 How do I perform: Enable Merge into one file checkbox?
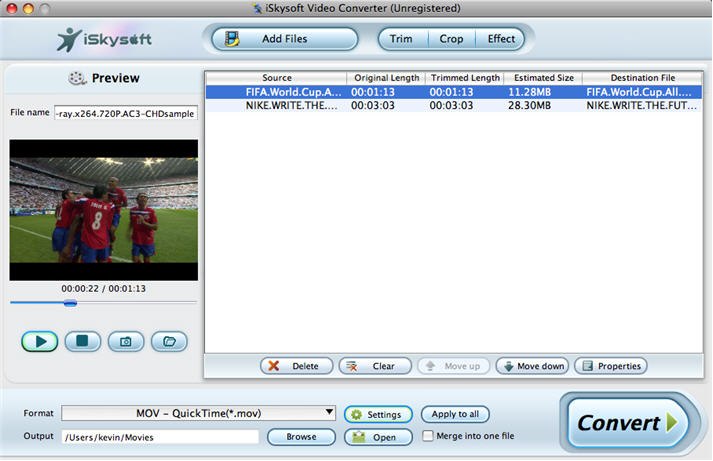click(x=429, y=436)
